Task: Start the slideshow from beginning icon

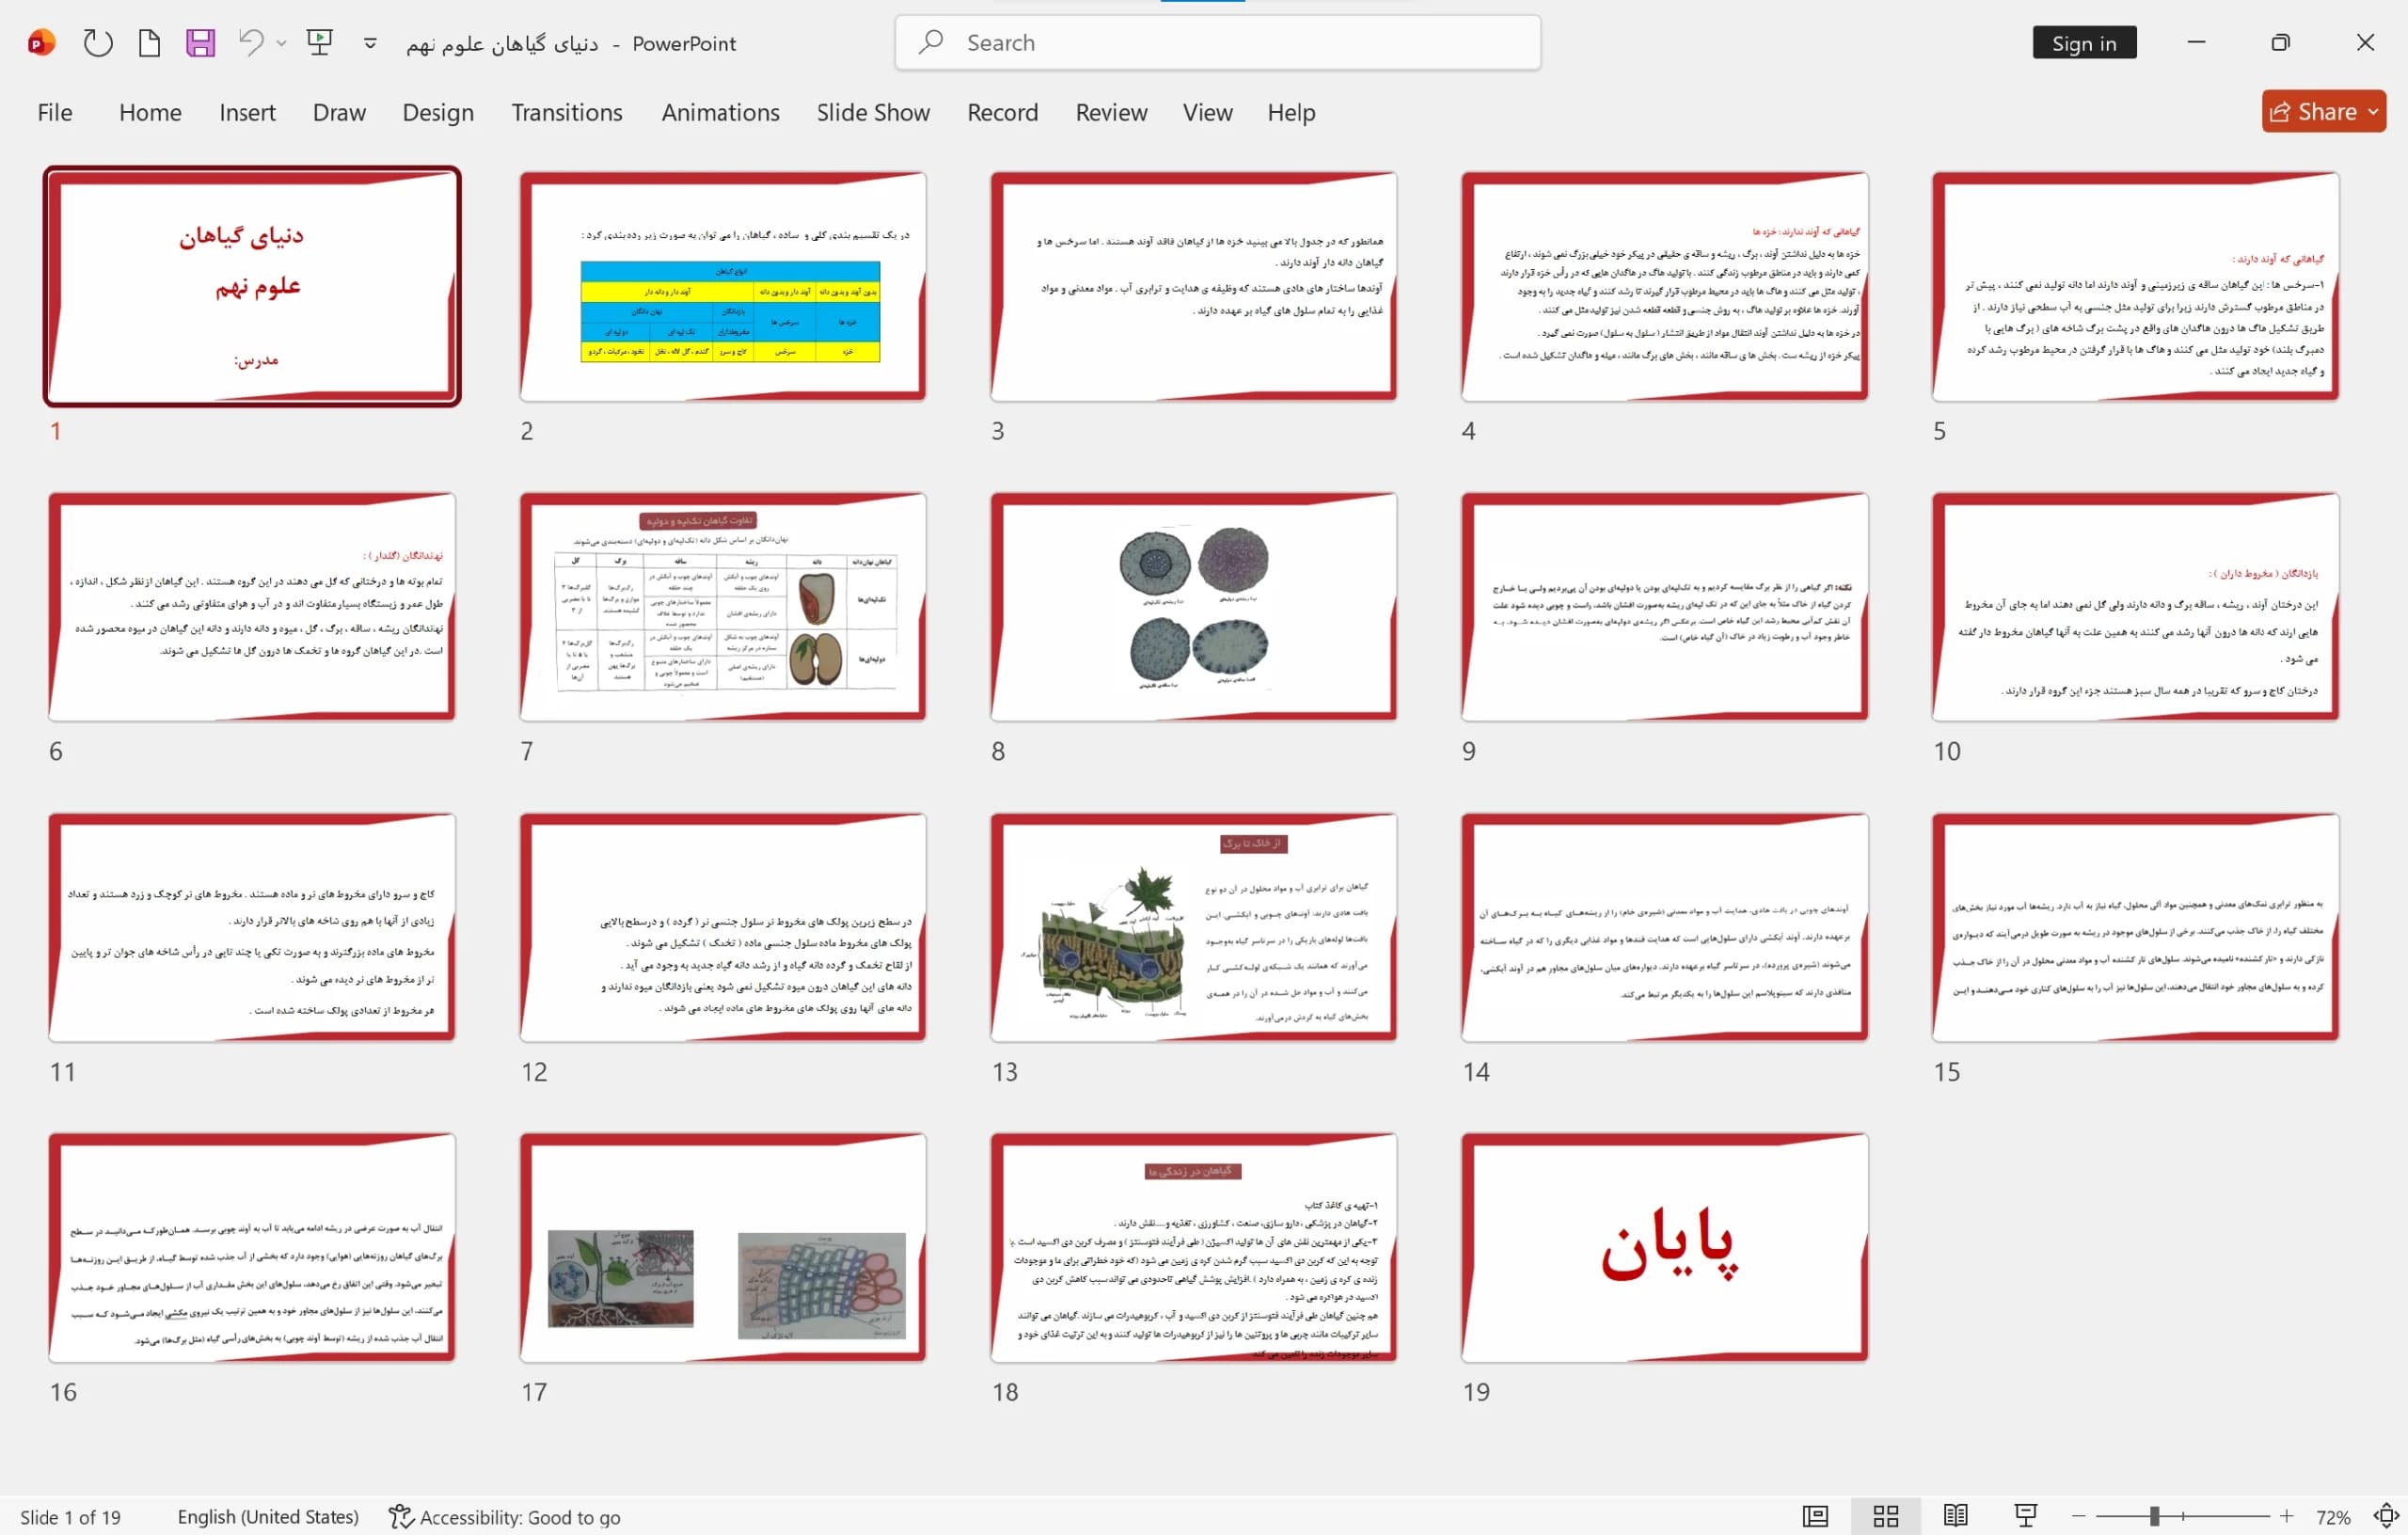Action: coord(319,43)
